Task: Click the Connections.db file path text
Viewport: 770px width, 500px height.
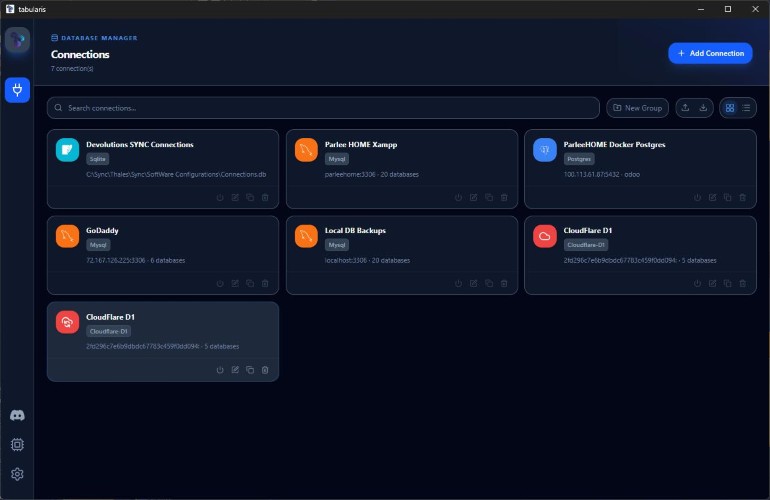Action: coord(176,174)
